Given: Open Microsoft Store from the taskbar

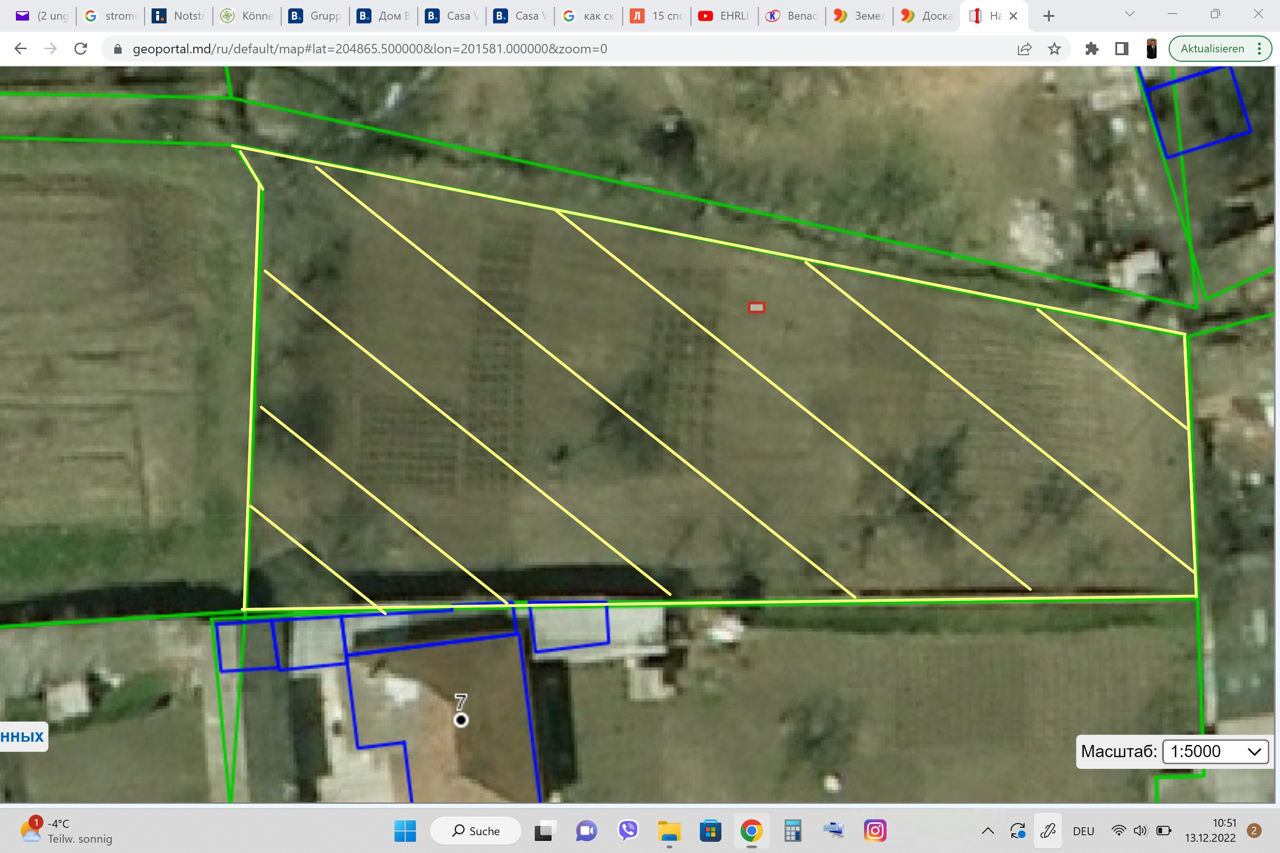Looking at the screenshot, I should (x=710, y=831).
